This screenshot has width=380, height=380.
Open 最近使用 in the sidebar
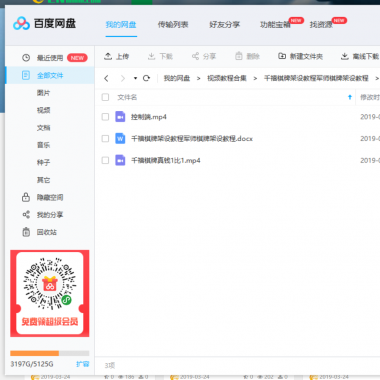50,58
